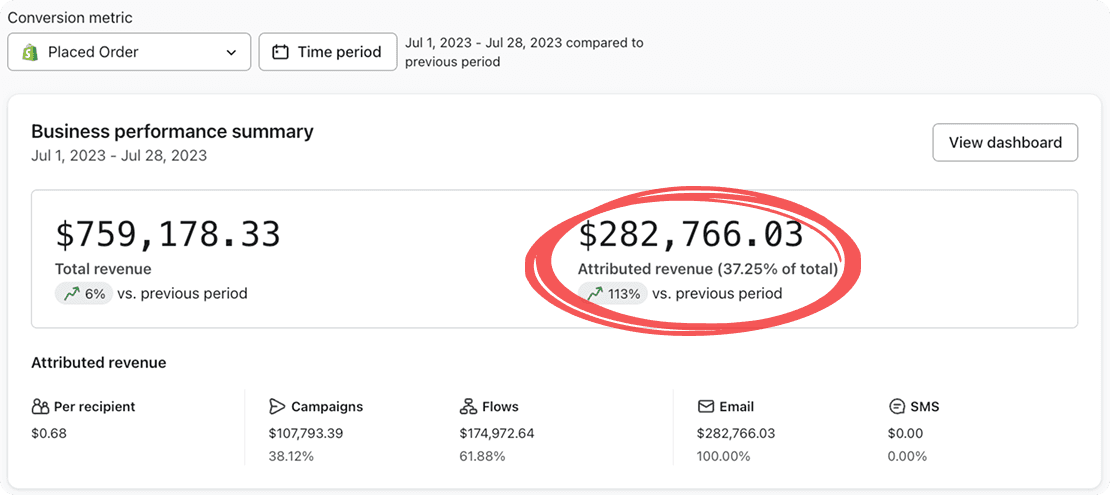Click the Total revenue label

pos(103,269)
